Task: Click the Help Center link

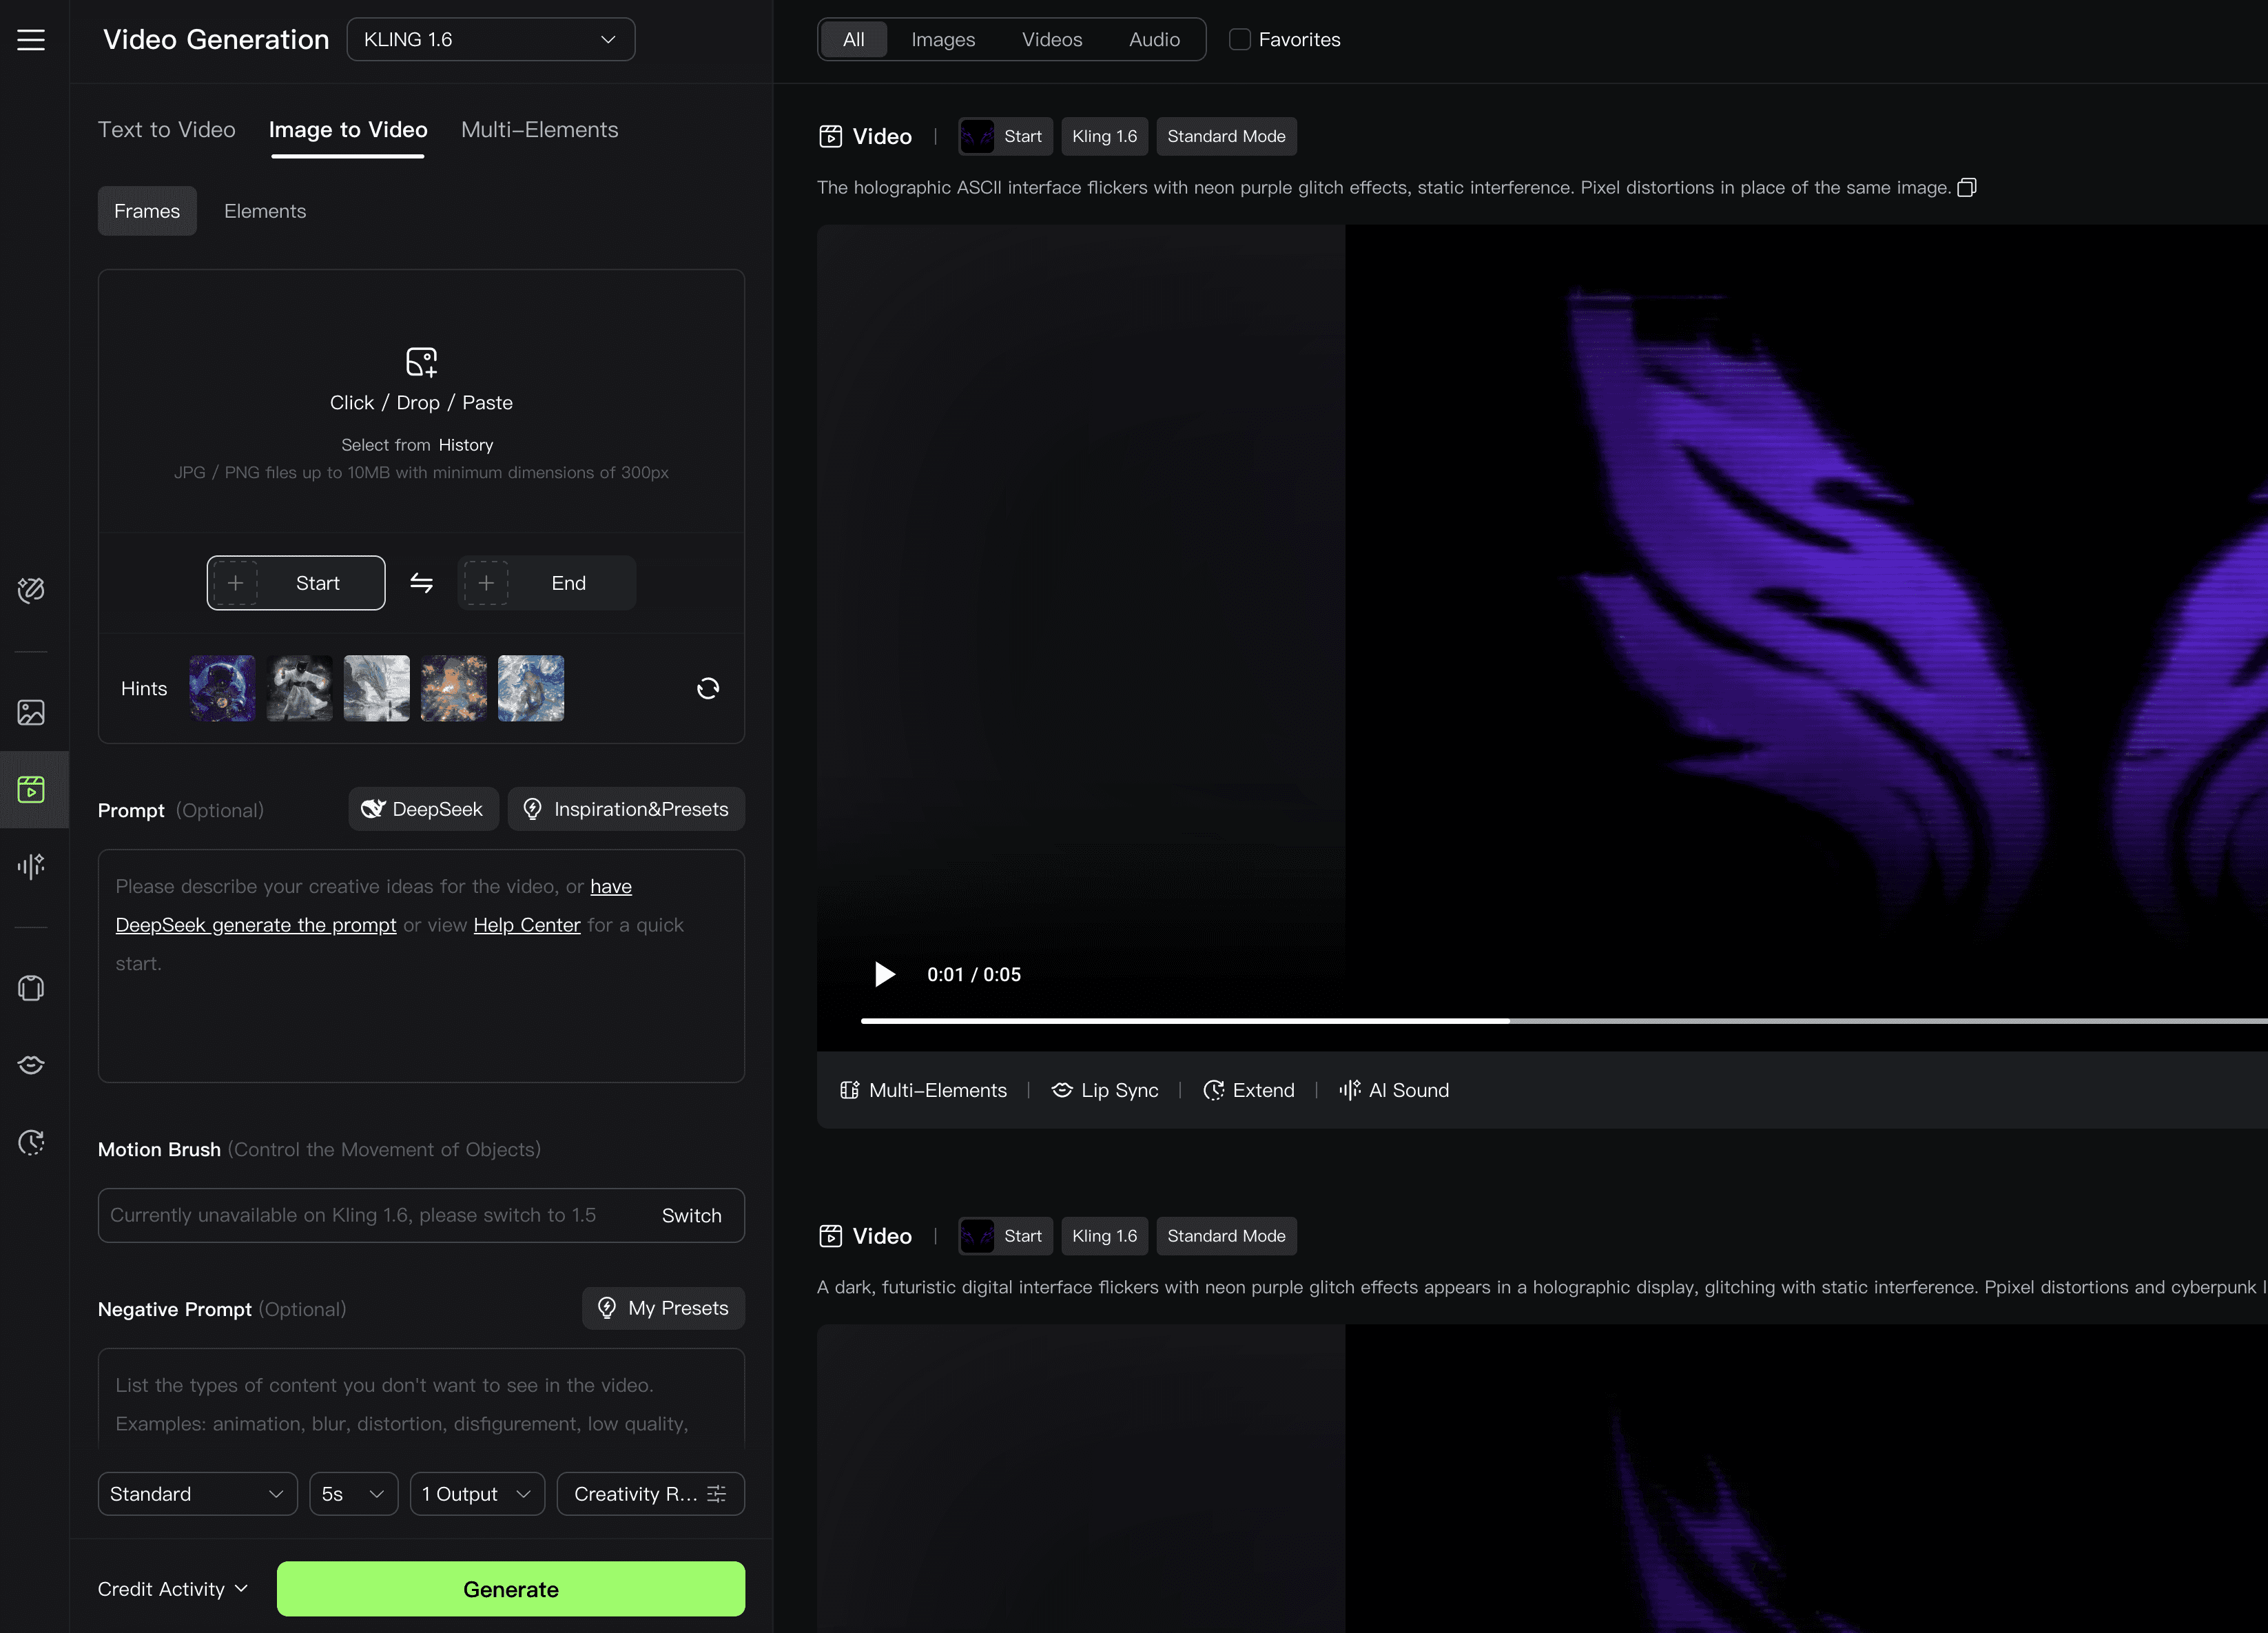Action: [x=527, y=925]
